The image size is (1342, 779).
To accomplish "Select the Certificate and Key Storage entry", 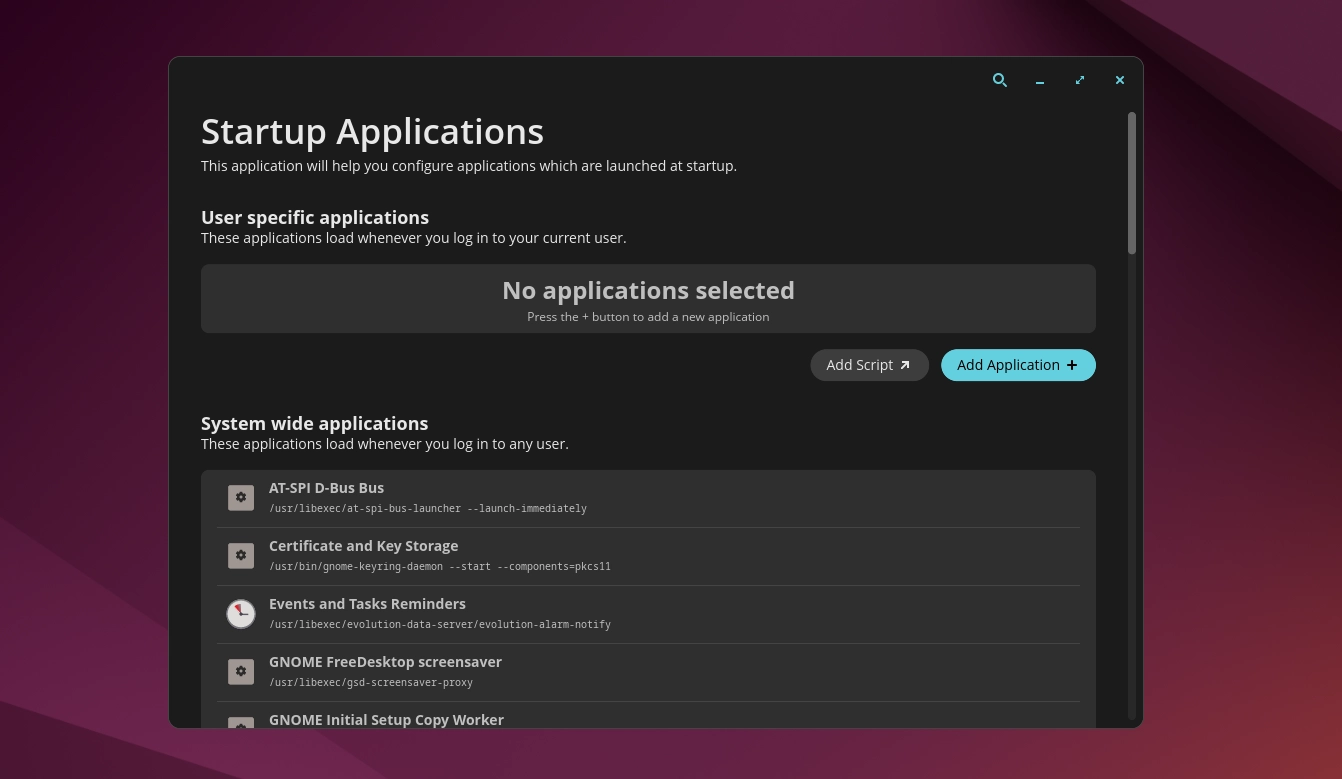I will (648, 555).
